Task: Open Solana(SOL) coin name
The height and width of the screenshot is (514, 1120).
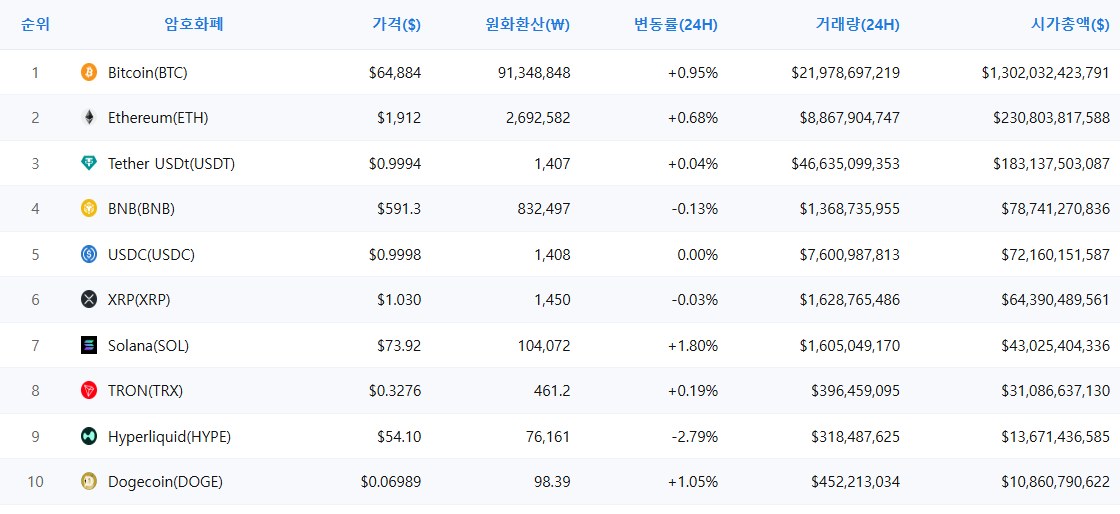Action: point(149,346)
